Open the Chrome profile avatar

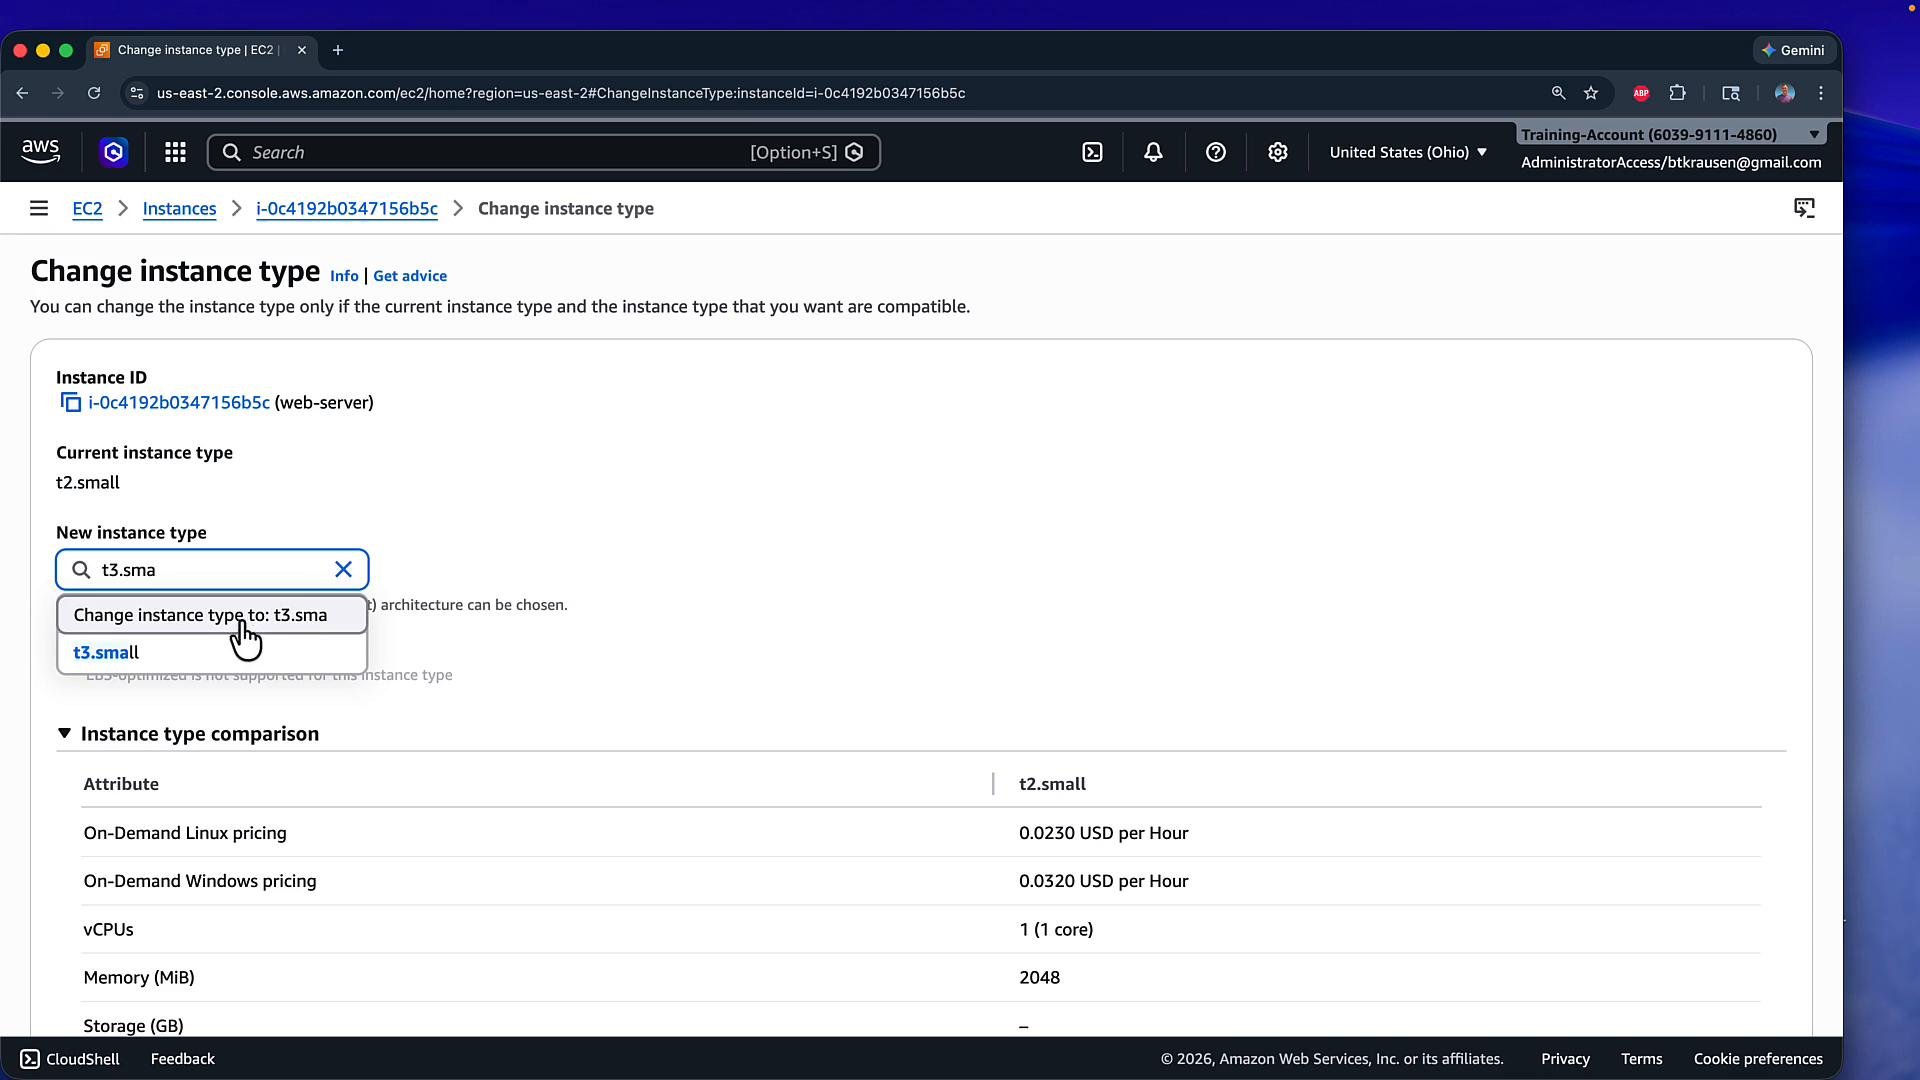click(x=1784, y=93)
